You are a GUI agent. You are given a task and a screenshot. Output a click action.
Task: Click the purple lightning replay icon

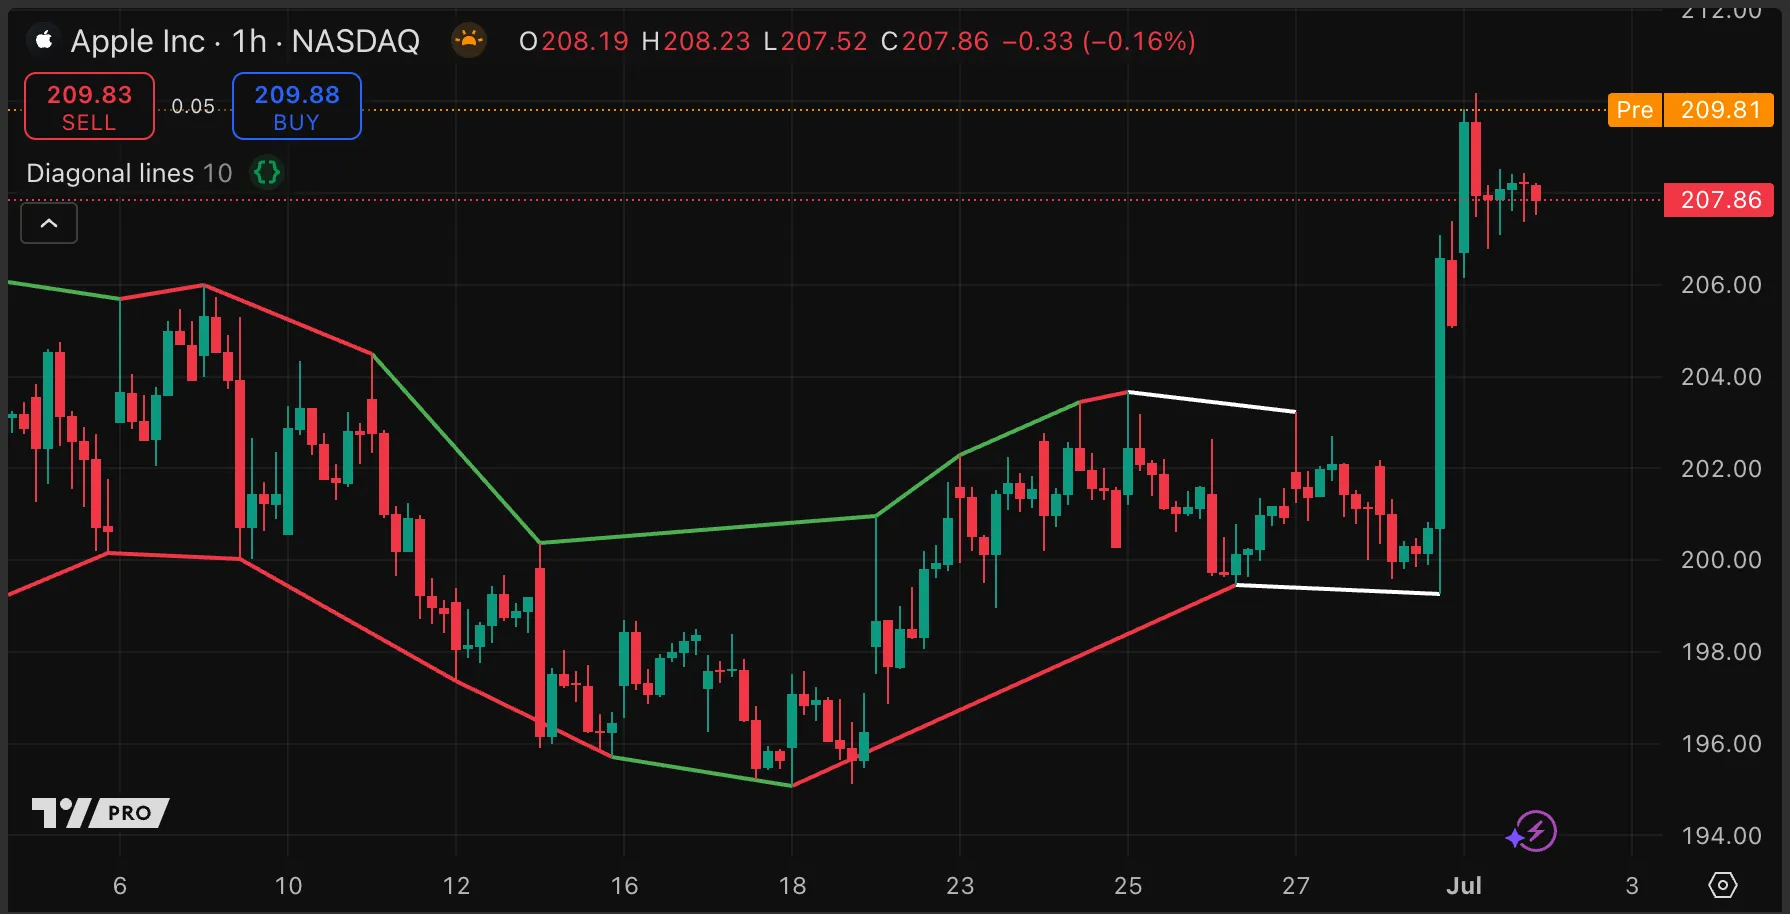point(1534,831)
